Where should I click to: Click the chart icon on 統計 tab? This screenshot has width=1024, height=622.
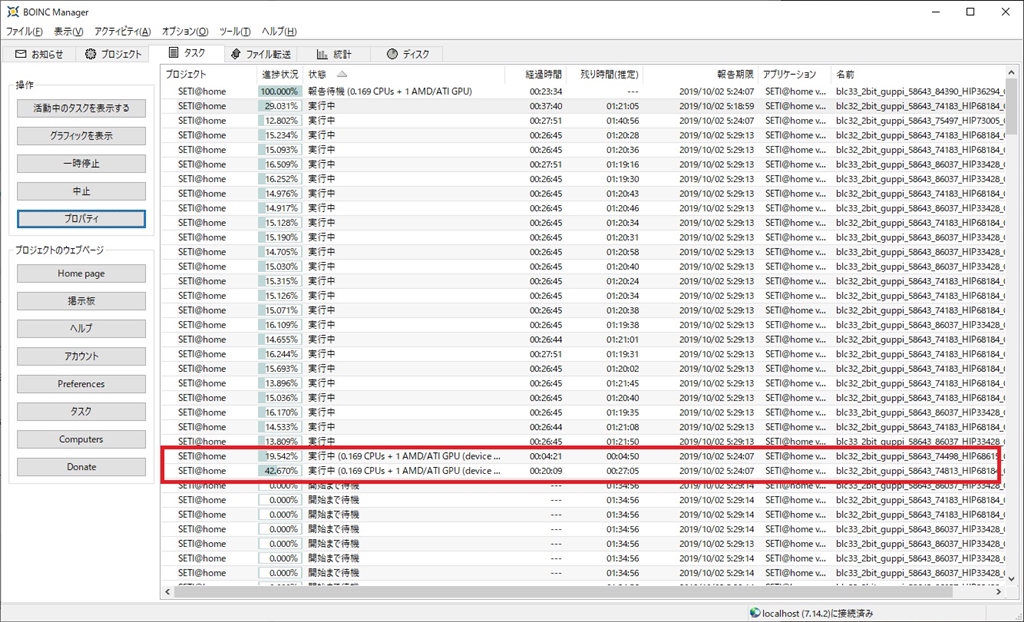(322, 54)
